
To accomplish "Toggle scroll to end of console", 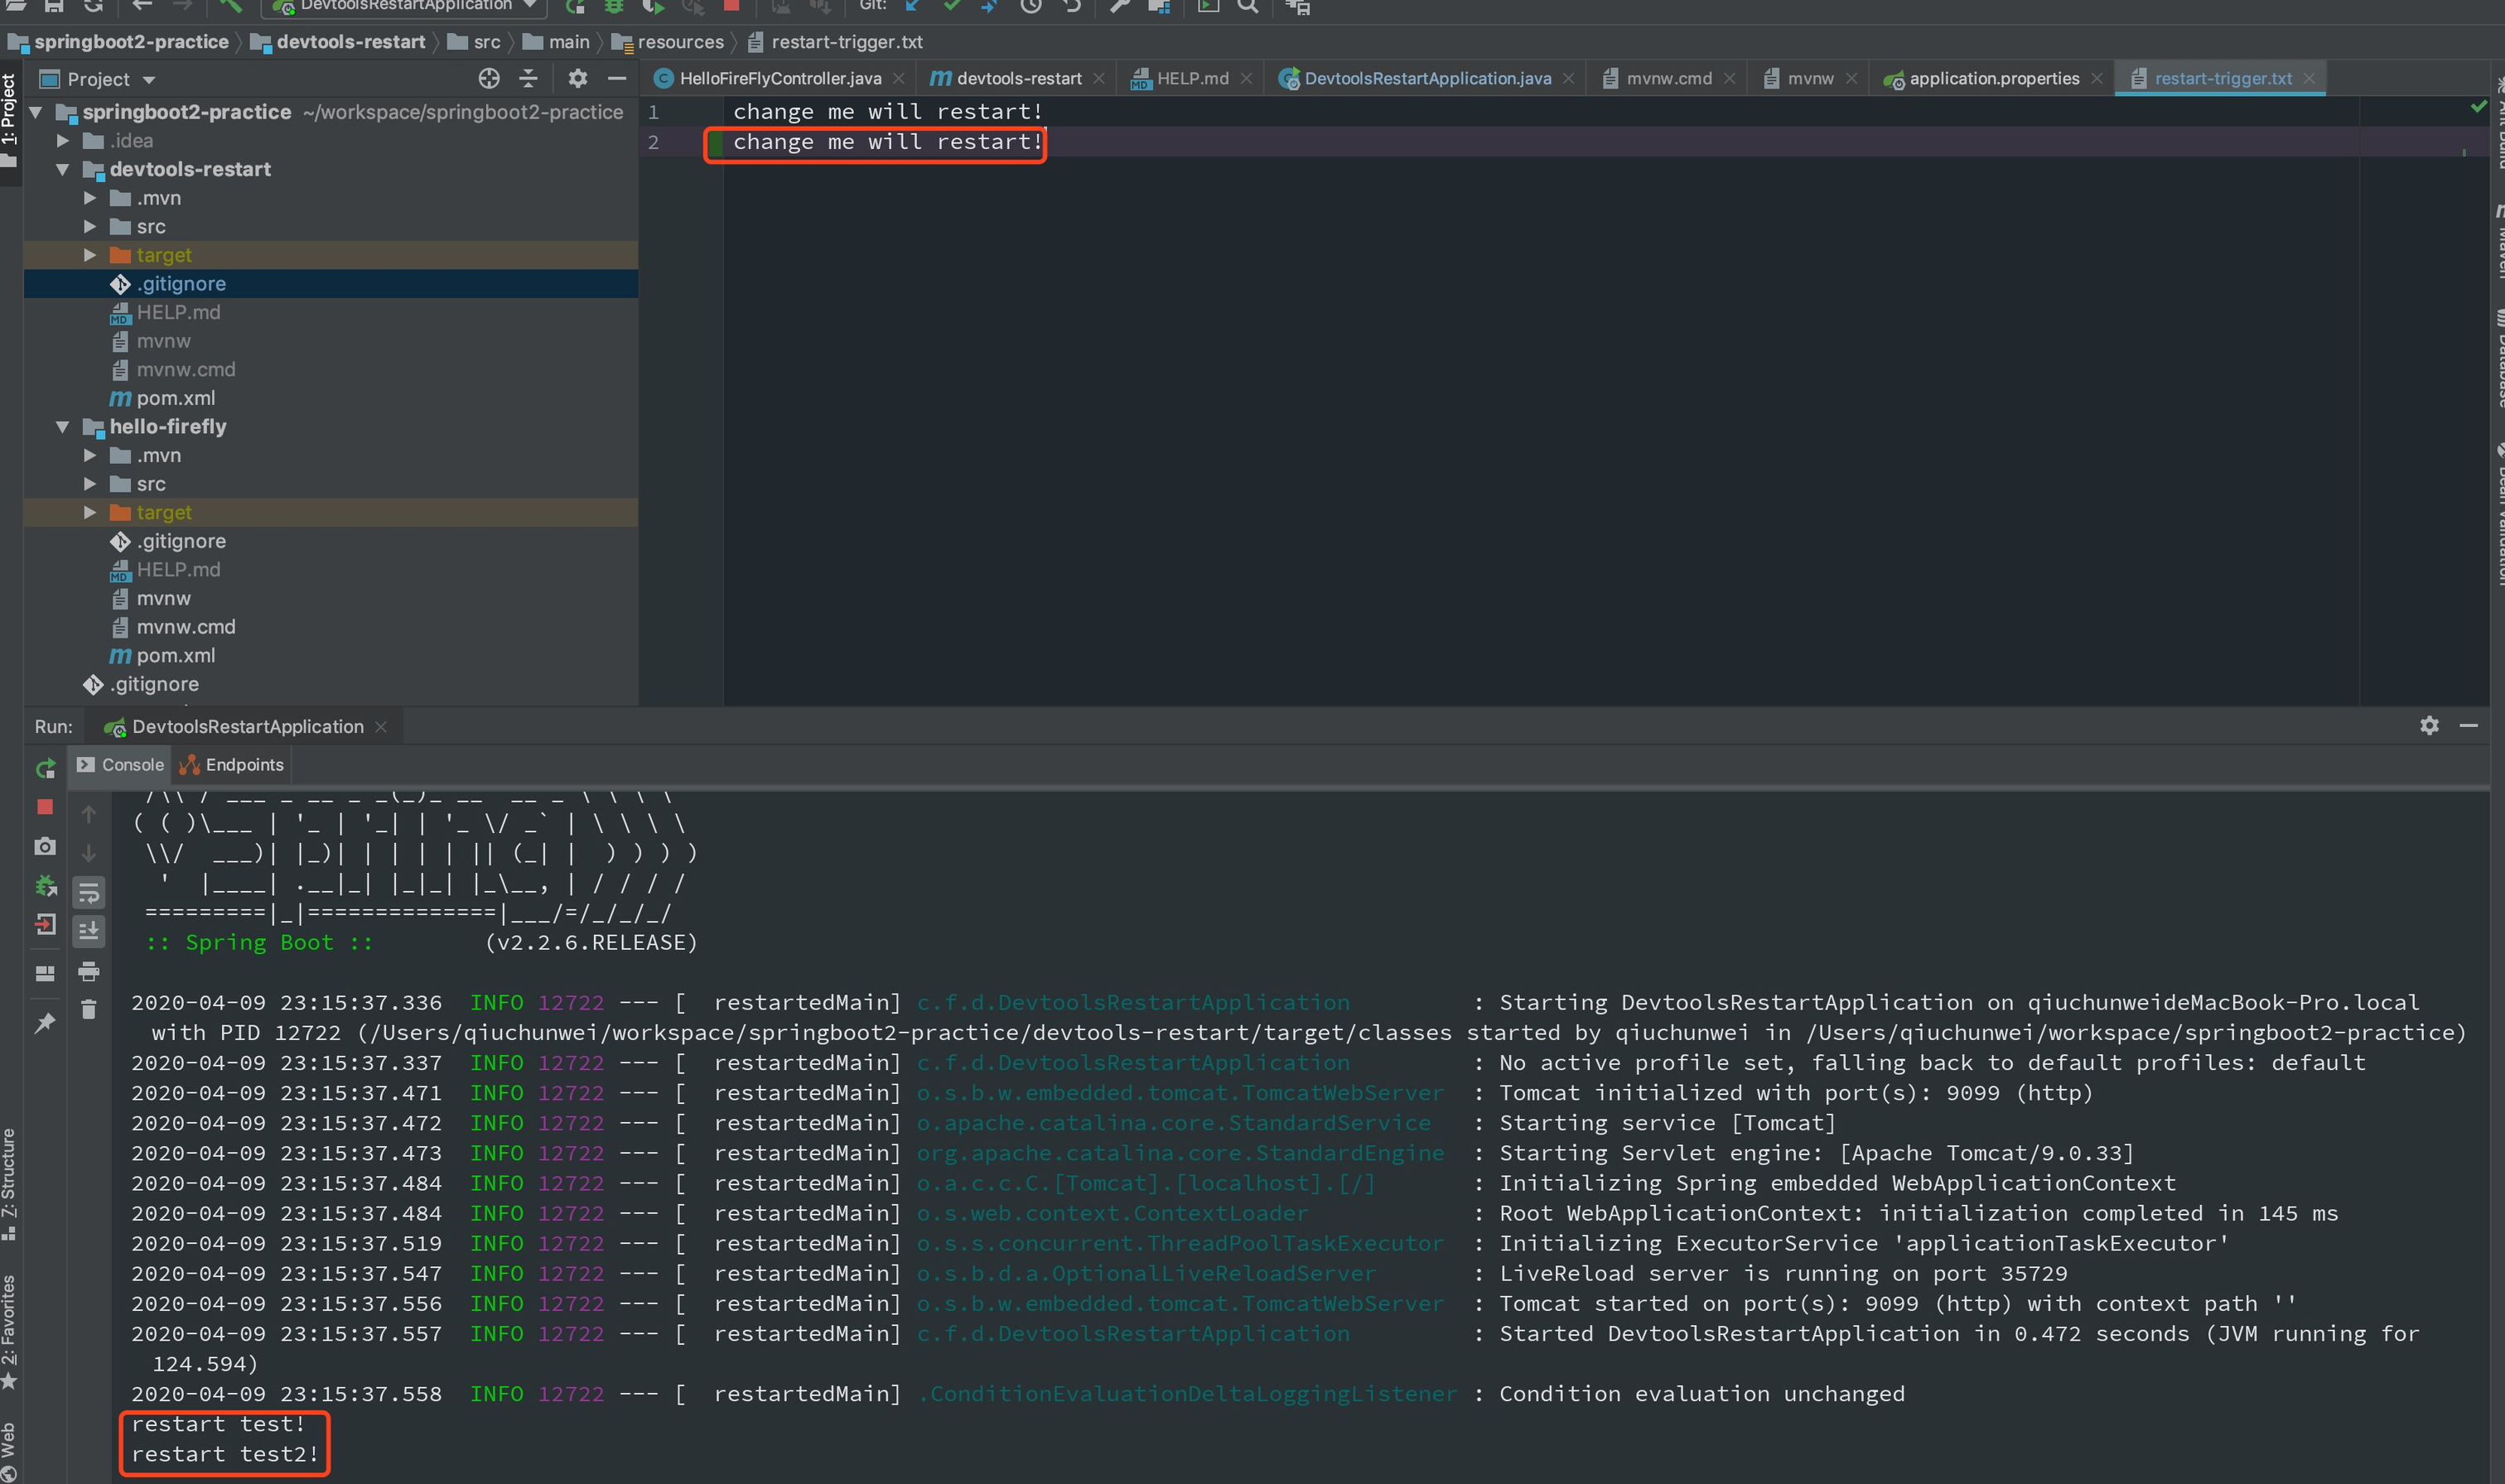I will [x=89, y=931].
